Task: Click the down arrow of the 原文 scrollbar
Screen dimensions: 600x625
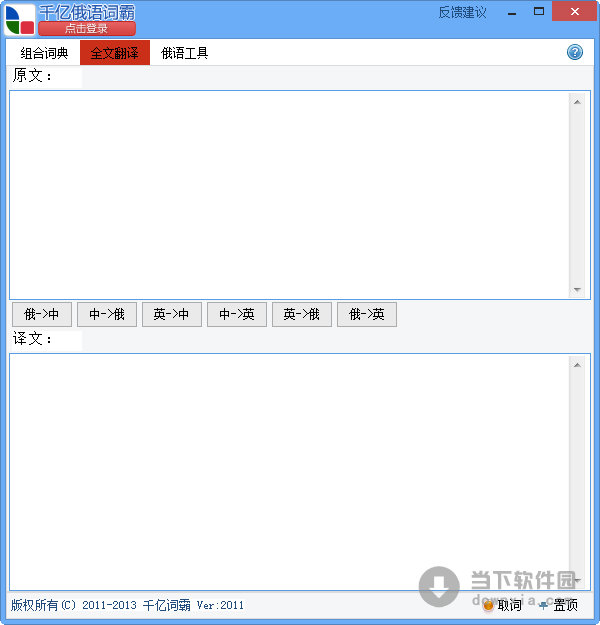Action: tap(577, 289)
